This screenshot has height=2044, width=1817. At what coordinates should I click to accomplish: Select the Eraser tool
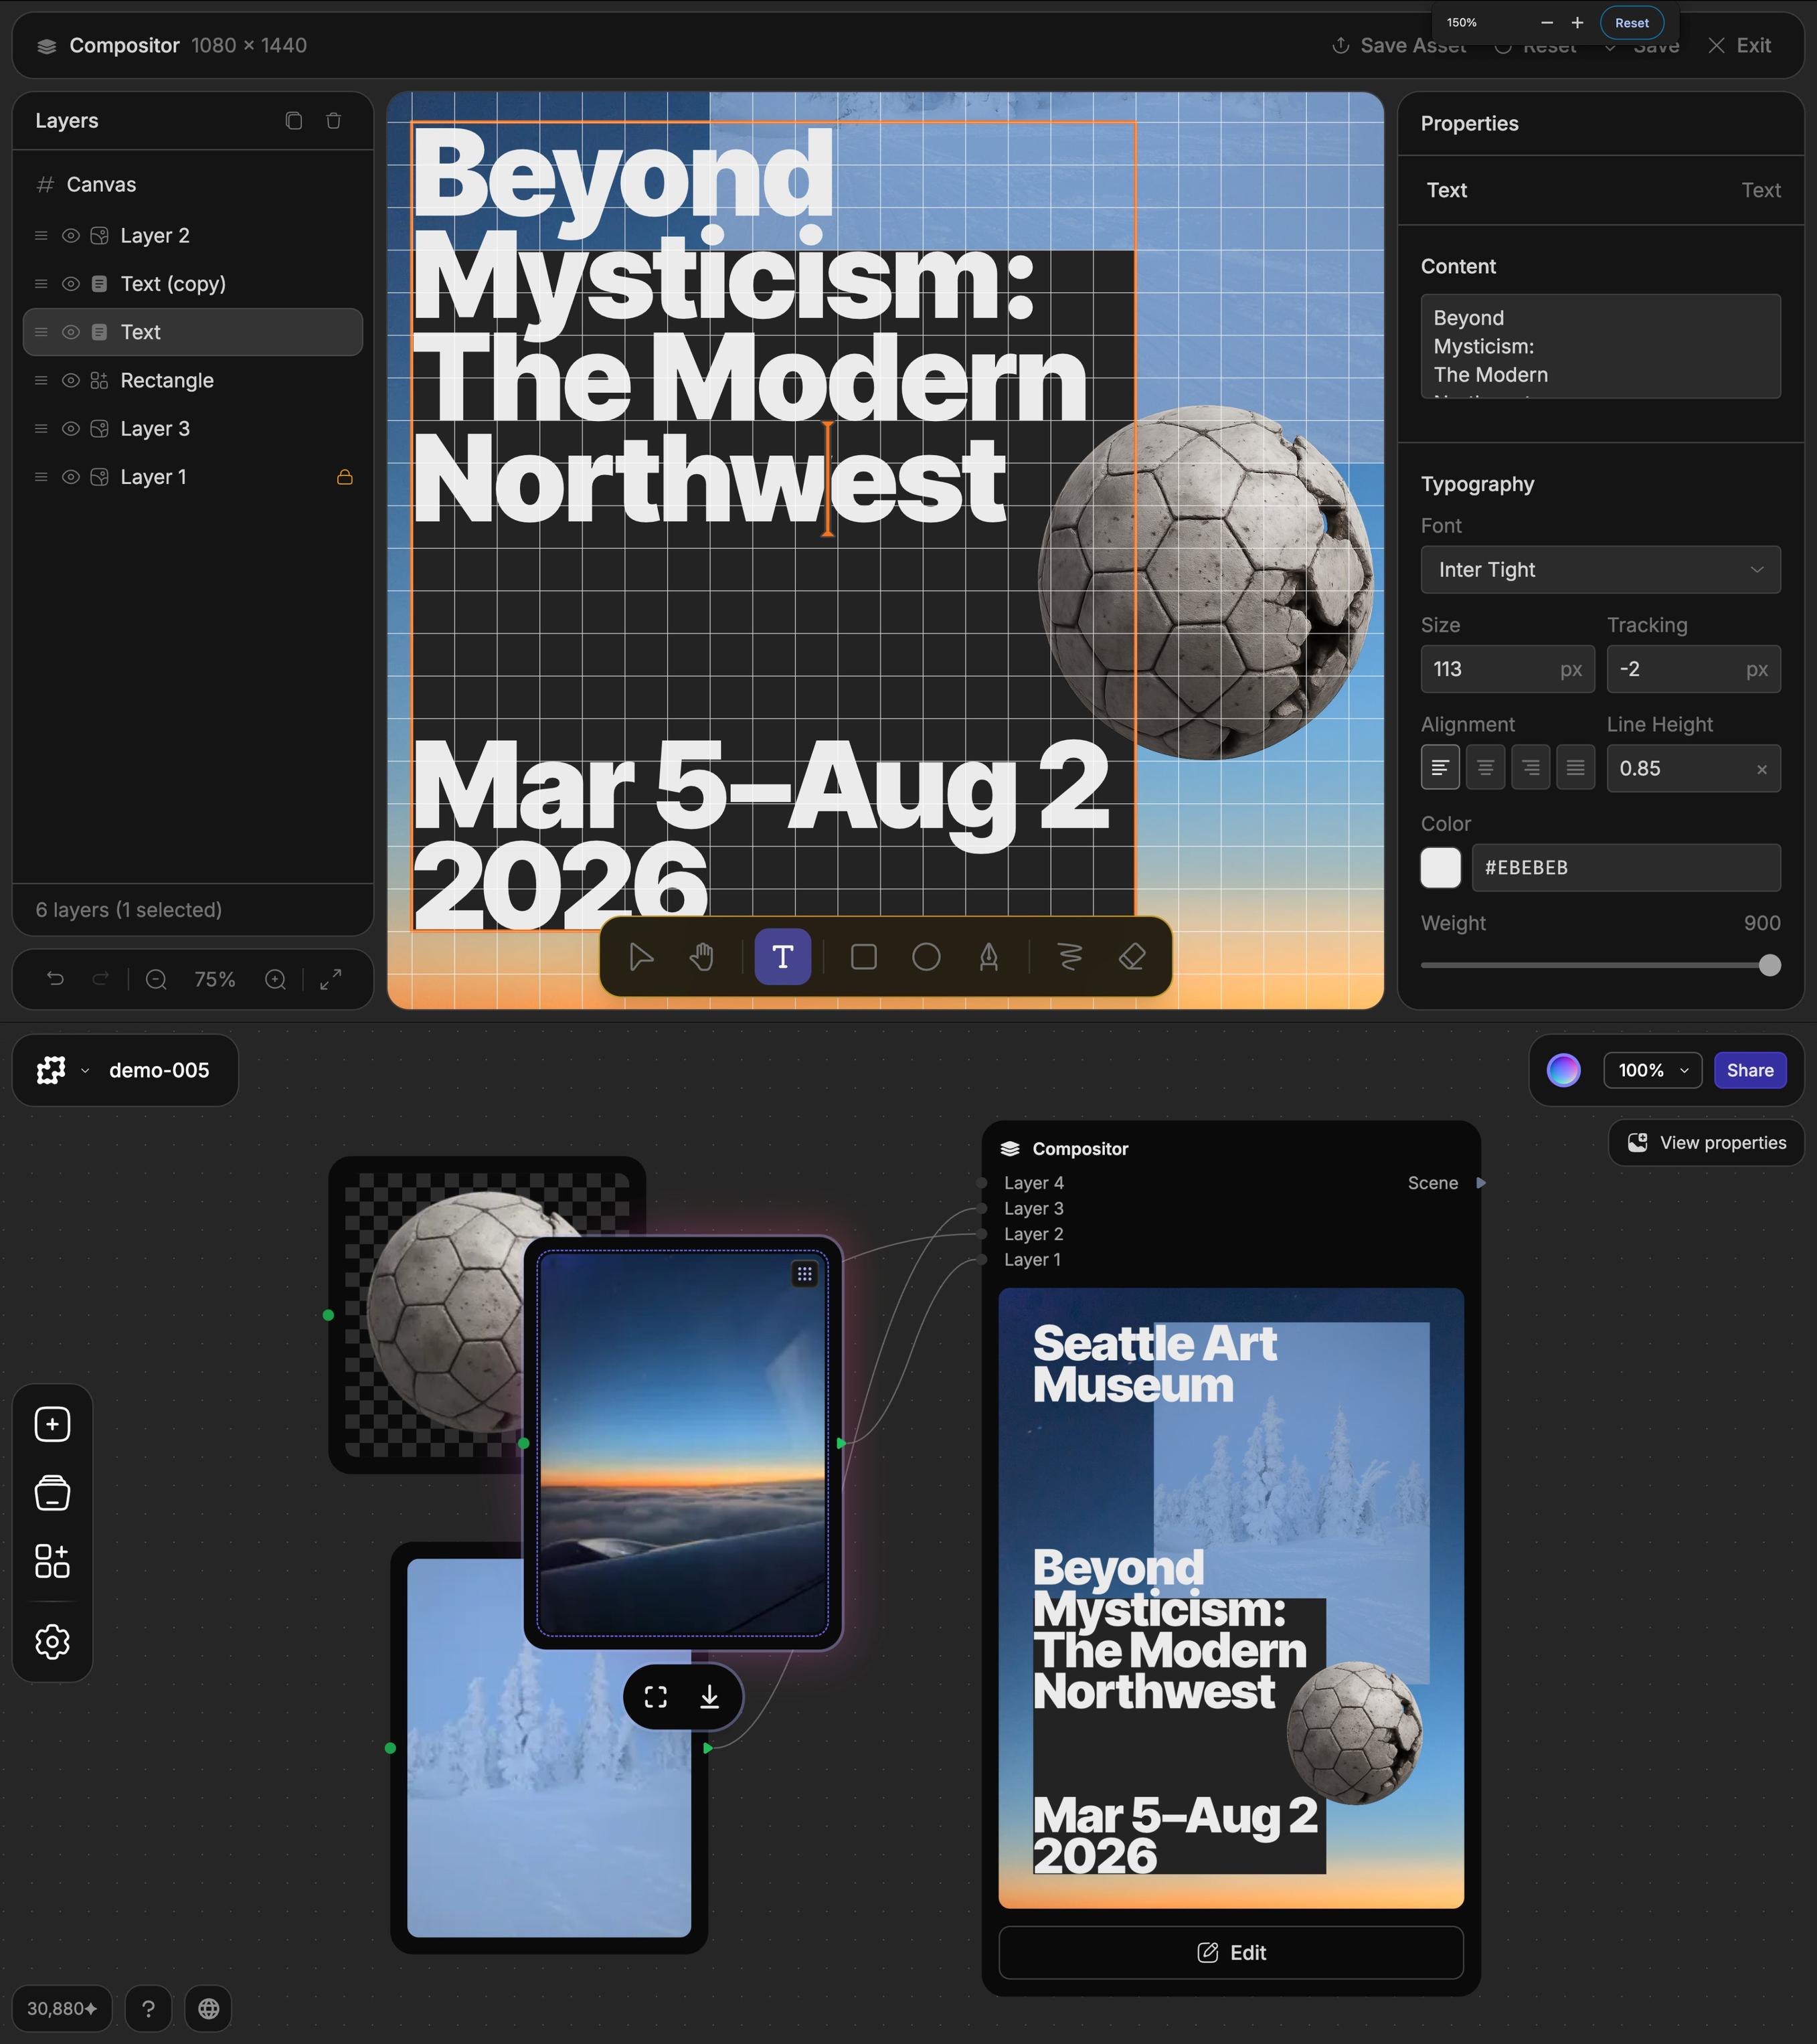[x=1131, y=957]
